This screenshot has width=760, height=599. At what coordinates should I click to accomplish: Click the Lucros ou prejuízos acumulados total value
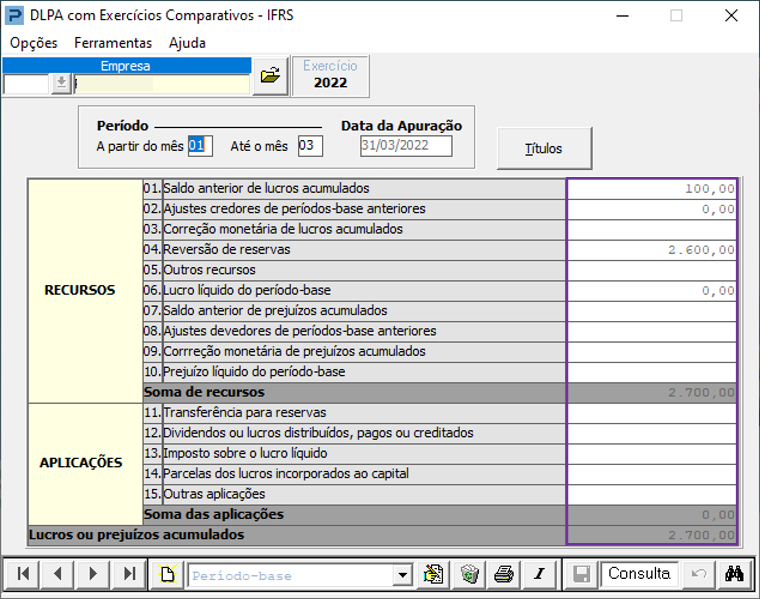point(652,535)
